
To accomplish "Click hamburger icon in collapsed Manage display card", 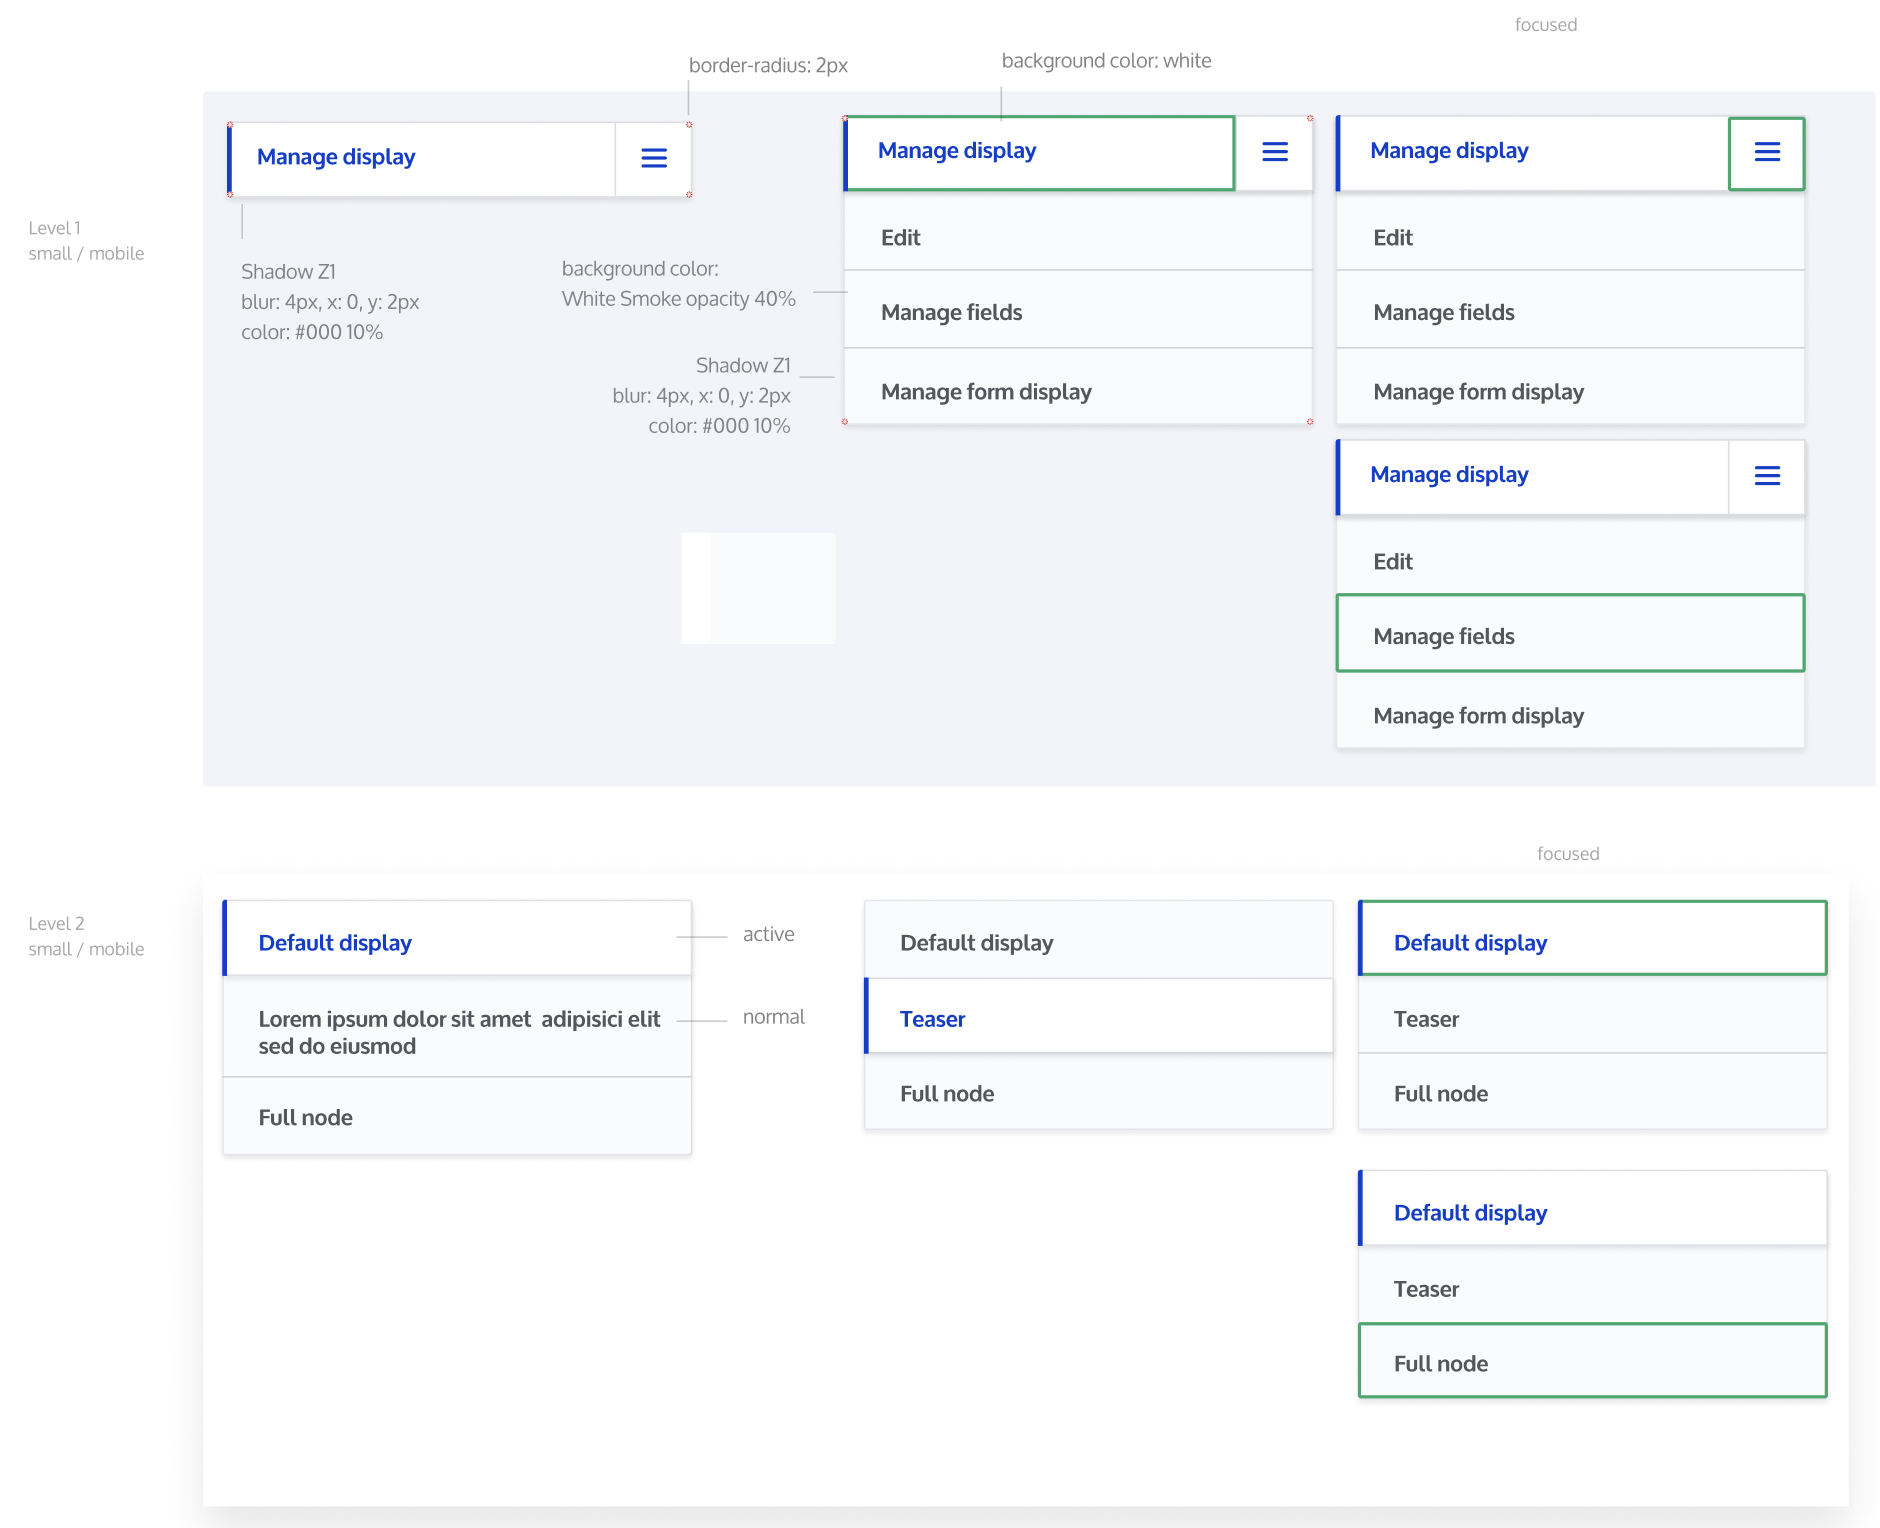I will [653, 158].
